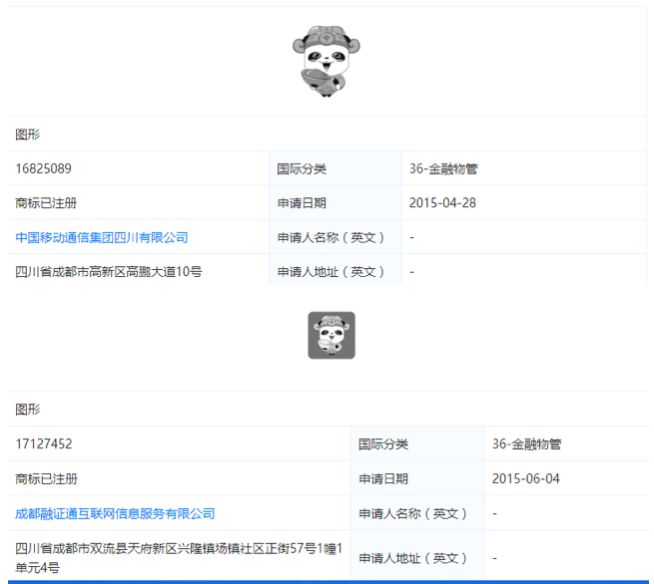Click 国际分类 label in second record
Image resolution: width=654 pixels, height=584 pixels.
(383, 444)
